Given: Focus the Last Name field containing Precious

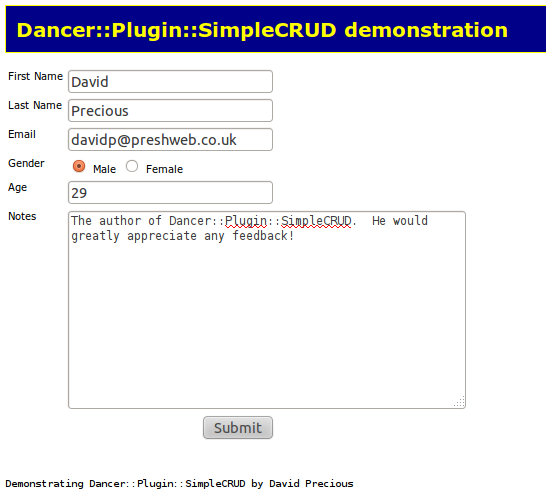Looking at the screenshot, I should (170, 111).
